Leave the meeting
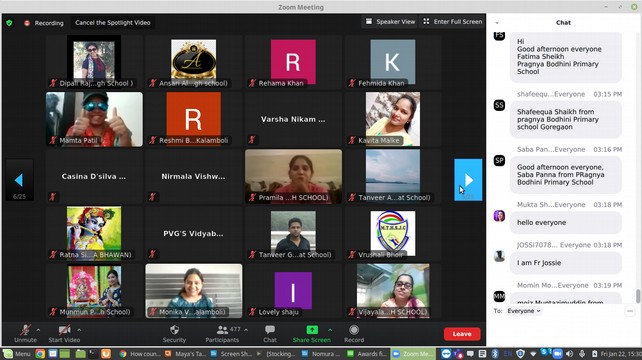Viewport: 642px width, 360px height. tap(462, 334)
